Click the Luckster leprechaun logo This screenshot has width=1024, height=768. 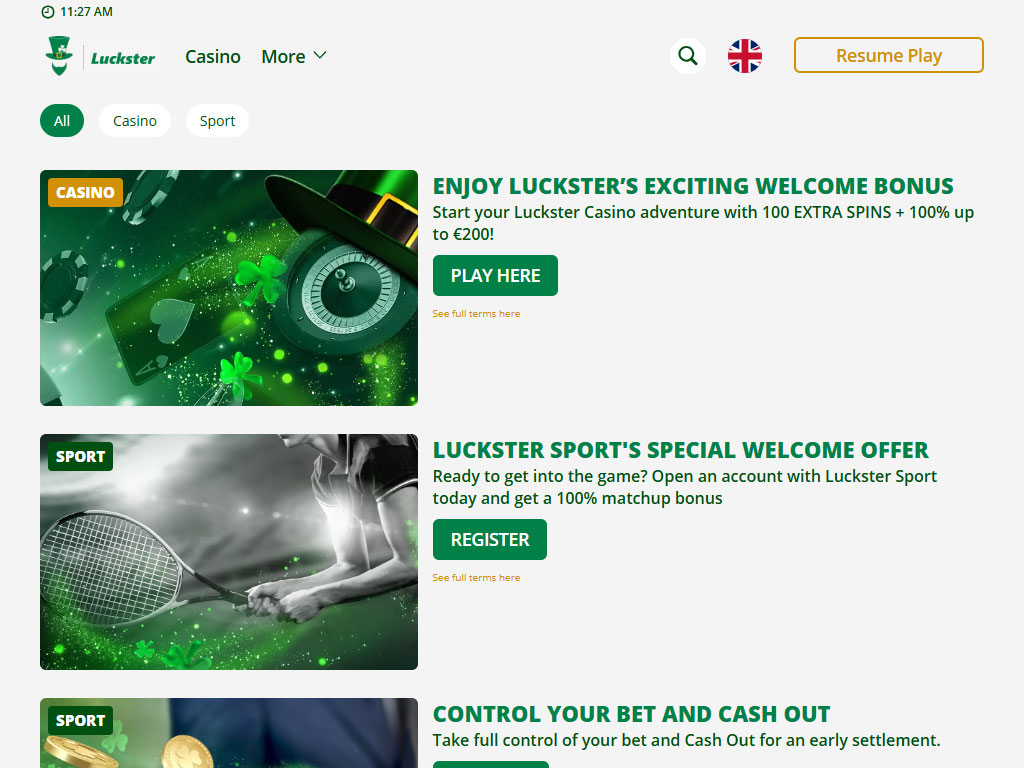100,56
